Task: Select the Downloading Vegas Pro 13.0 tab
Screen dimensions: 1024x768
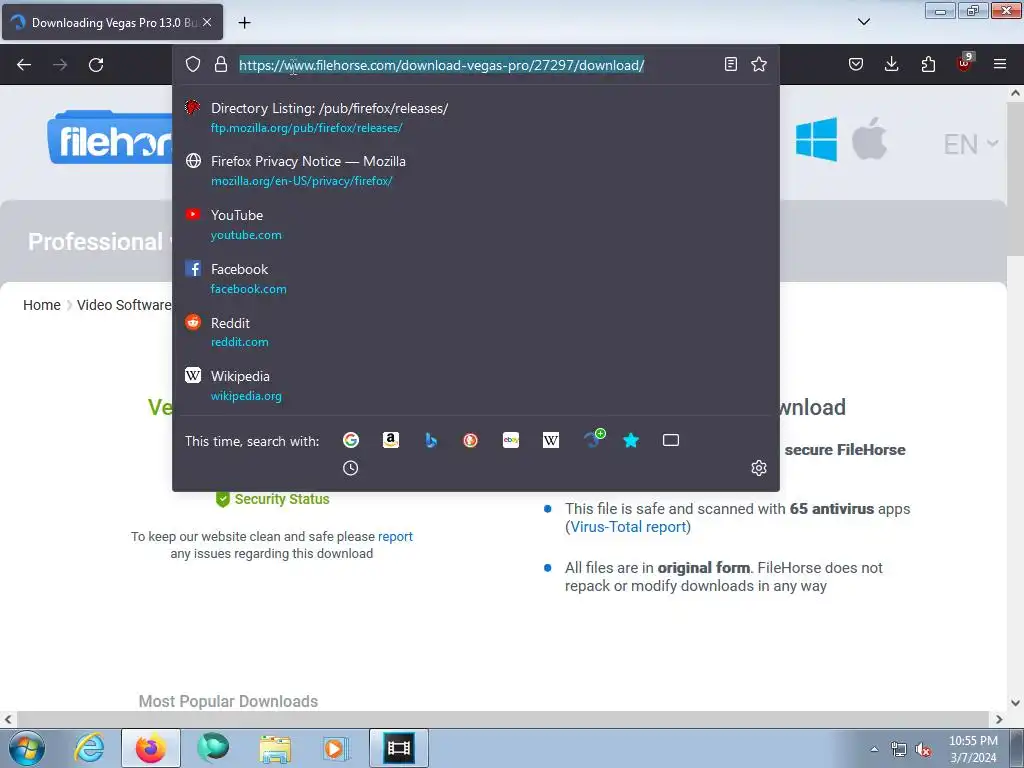Action: coord(112,22)
